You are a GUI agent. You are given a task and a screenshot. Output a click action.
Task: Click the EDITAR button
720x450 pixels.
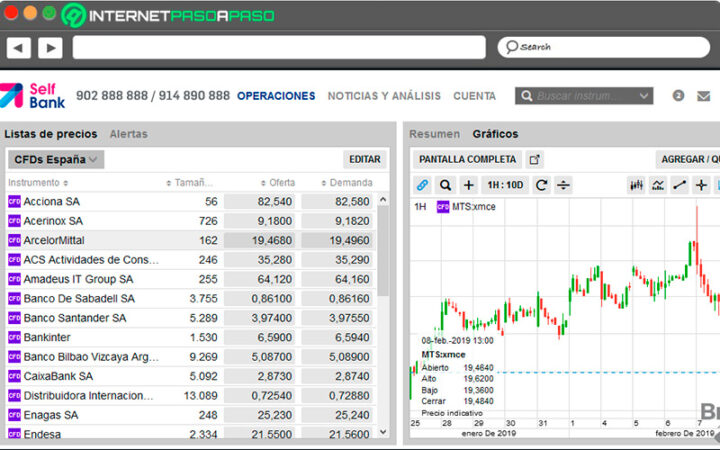tap(365, 159)
